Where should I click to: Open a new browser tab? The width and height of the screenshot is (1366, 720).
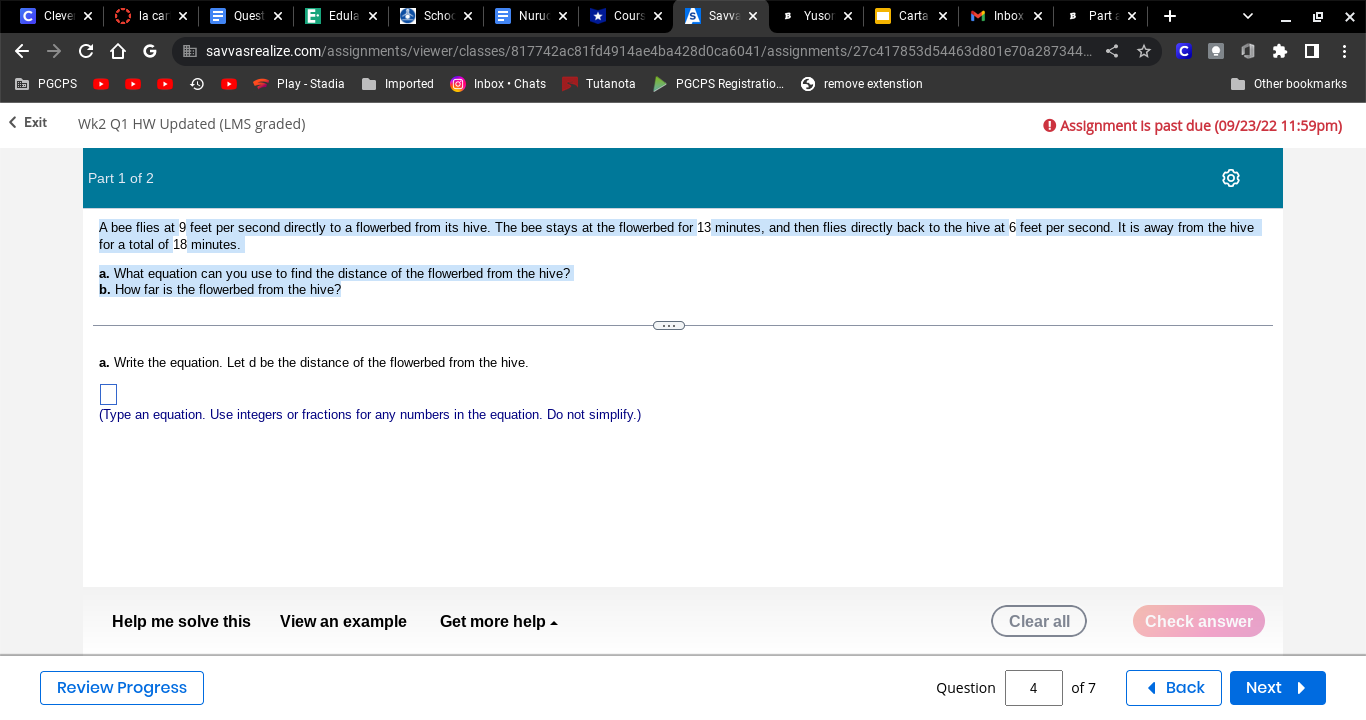coord(1170,16)
